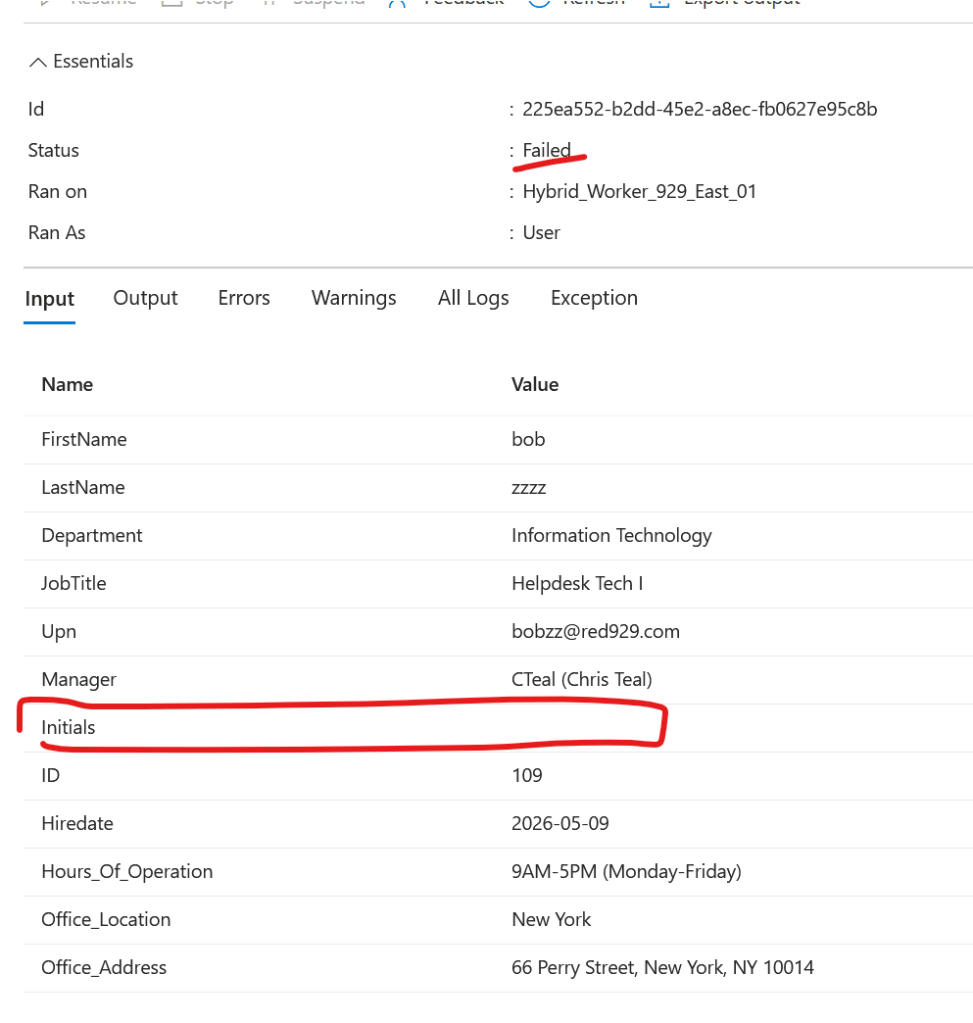Click the value bob
Viewport: 973px width, 1023px height.
(528, 439)
